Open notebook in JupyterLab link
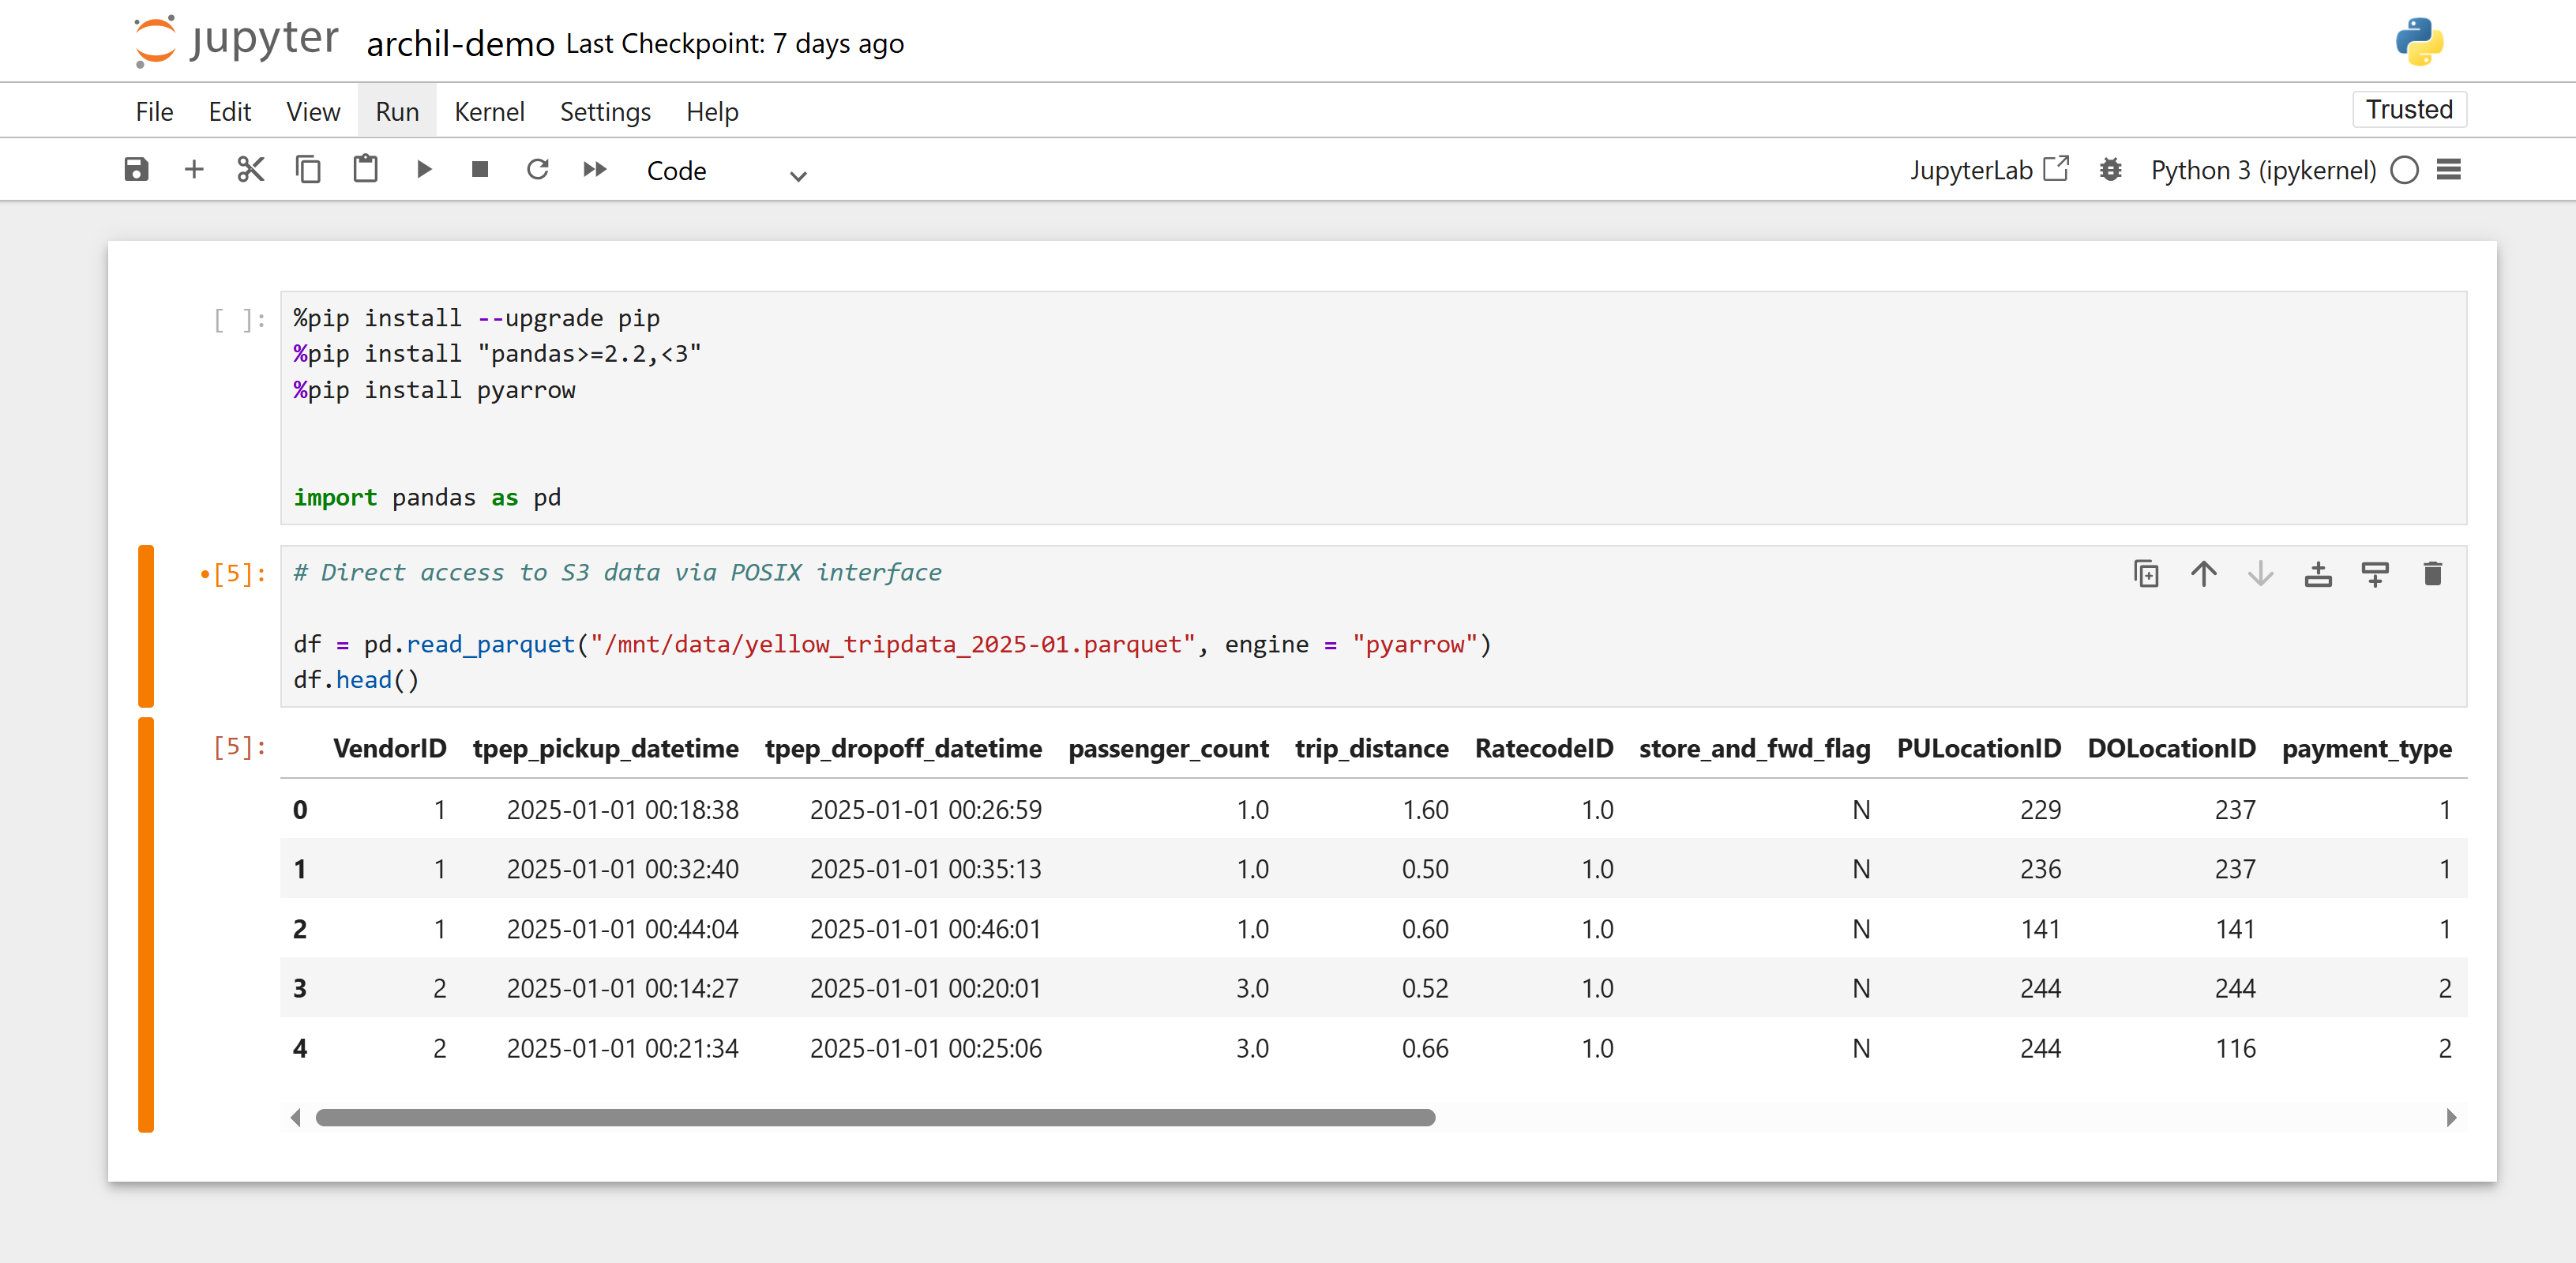 [1988, 170]
